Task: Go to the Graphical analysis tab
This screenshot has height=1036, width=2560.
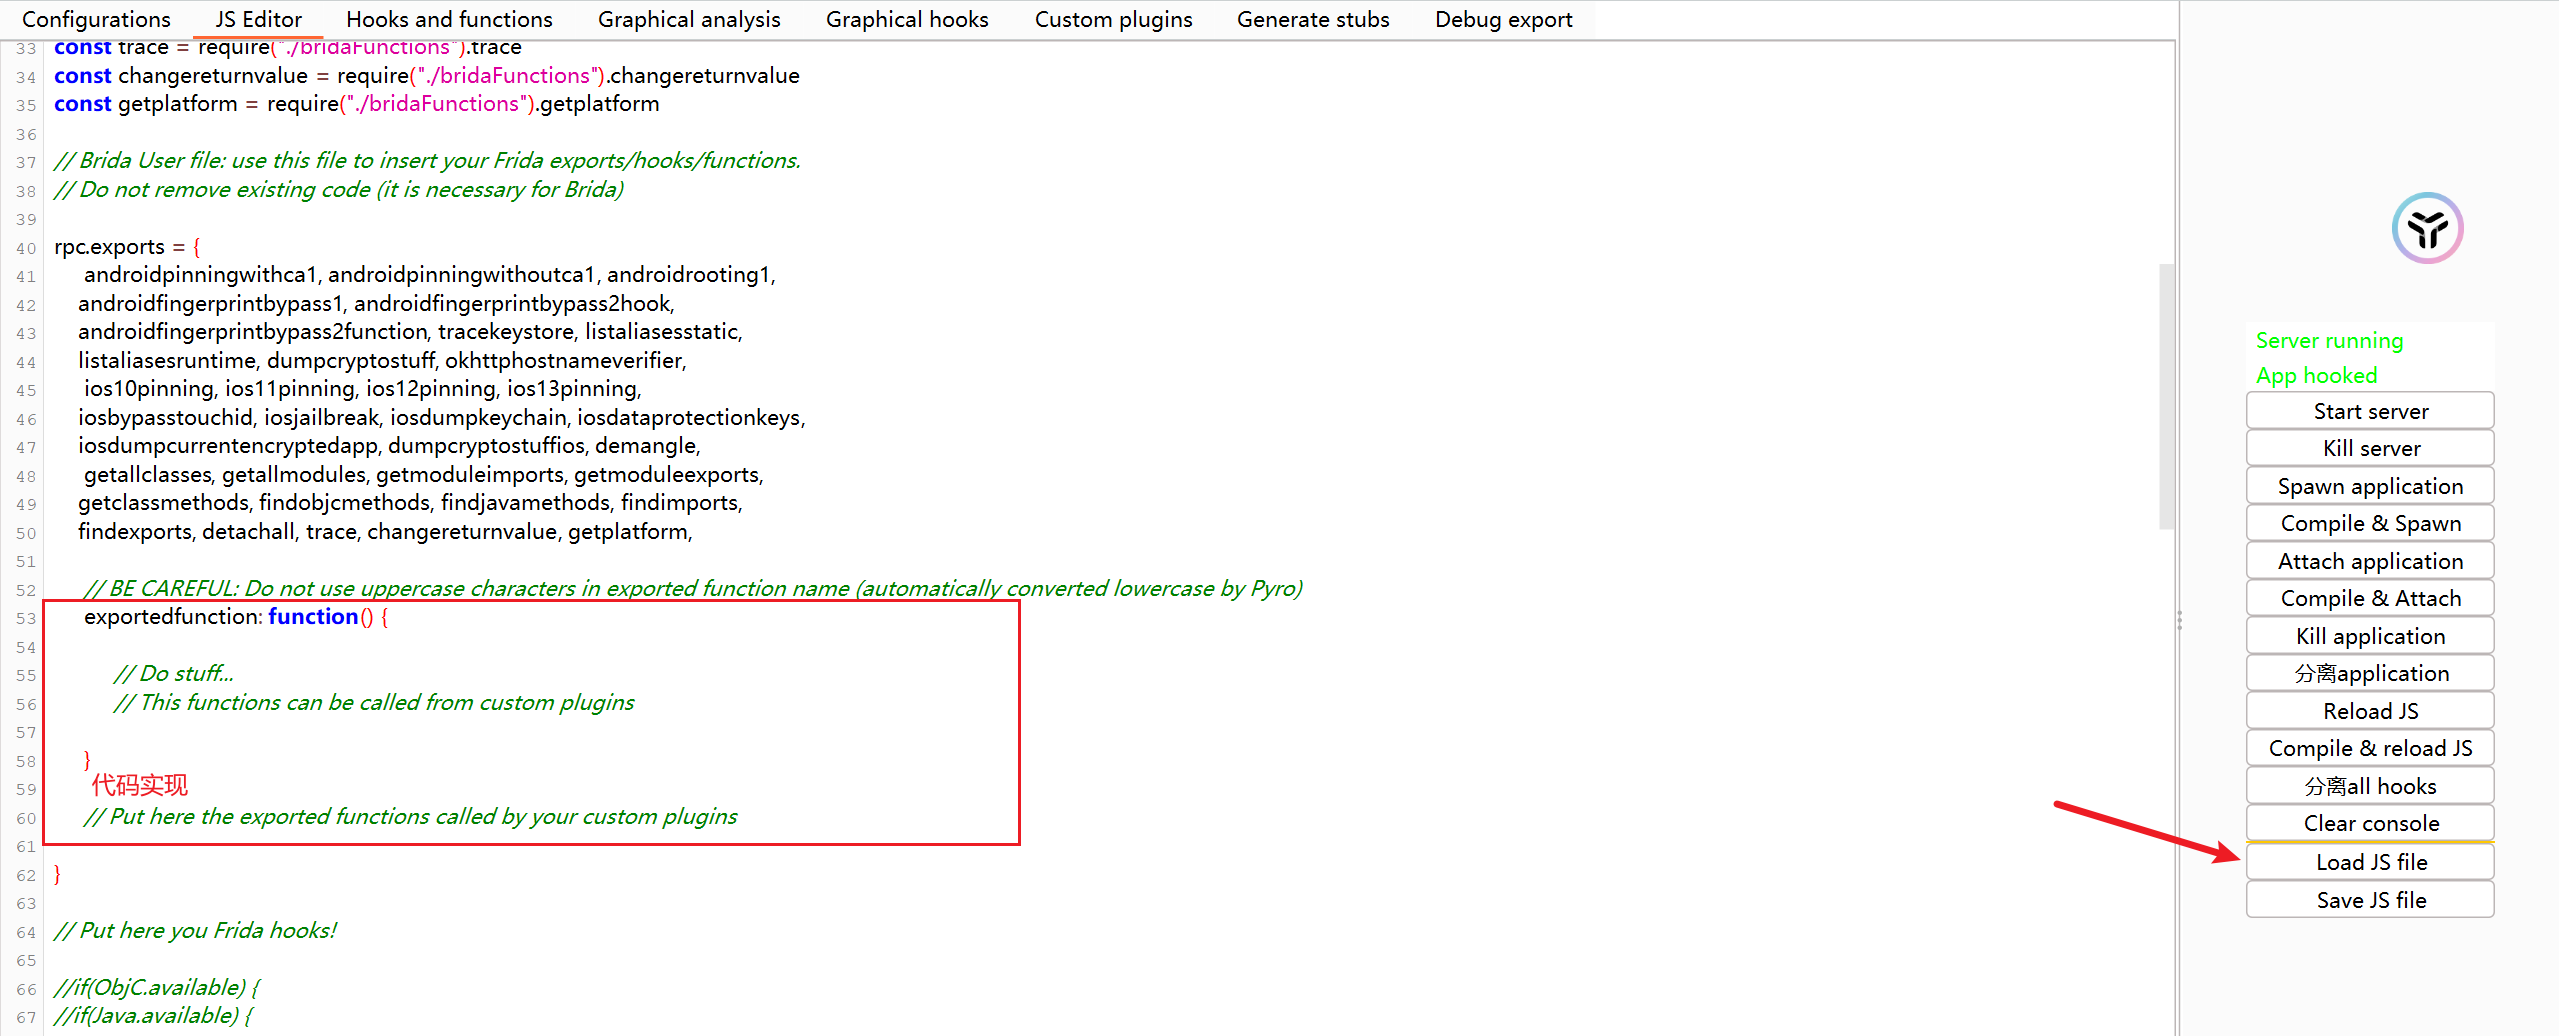Action: pos(689,19)
